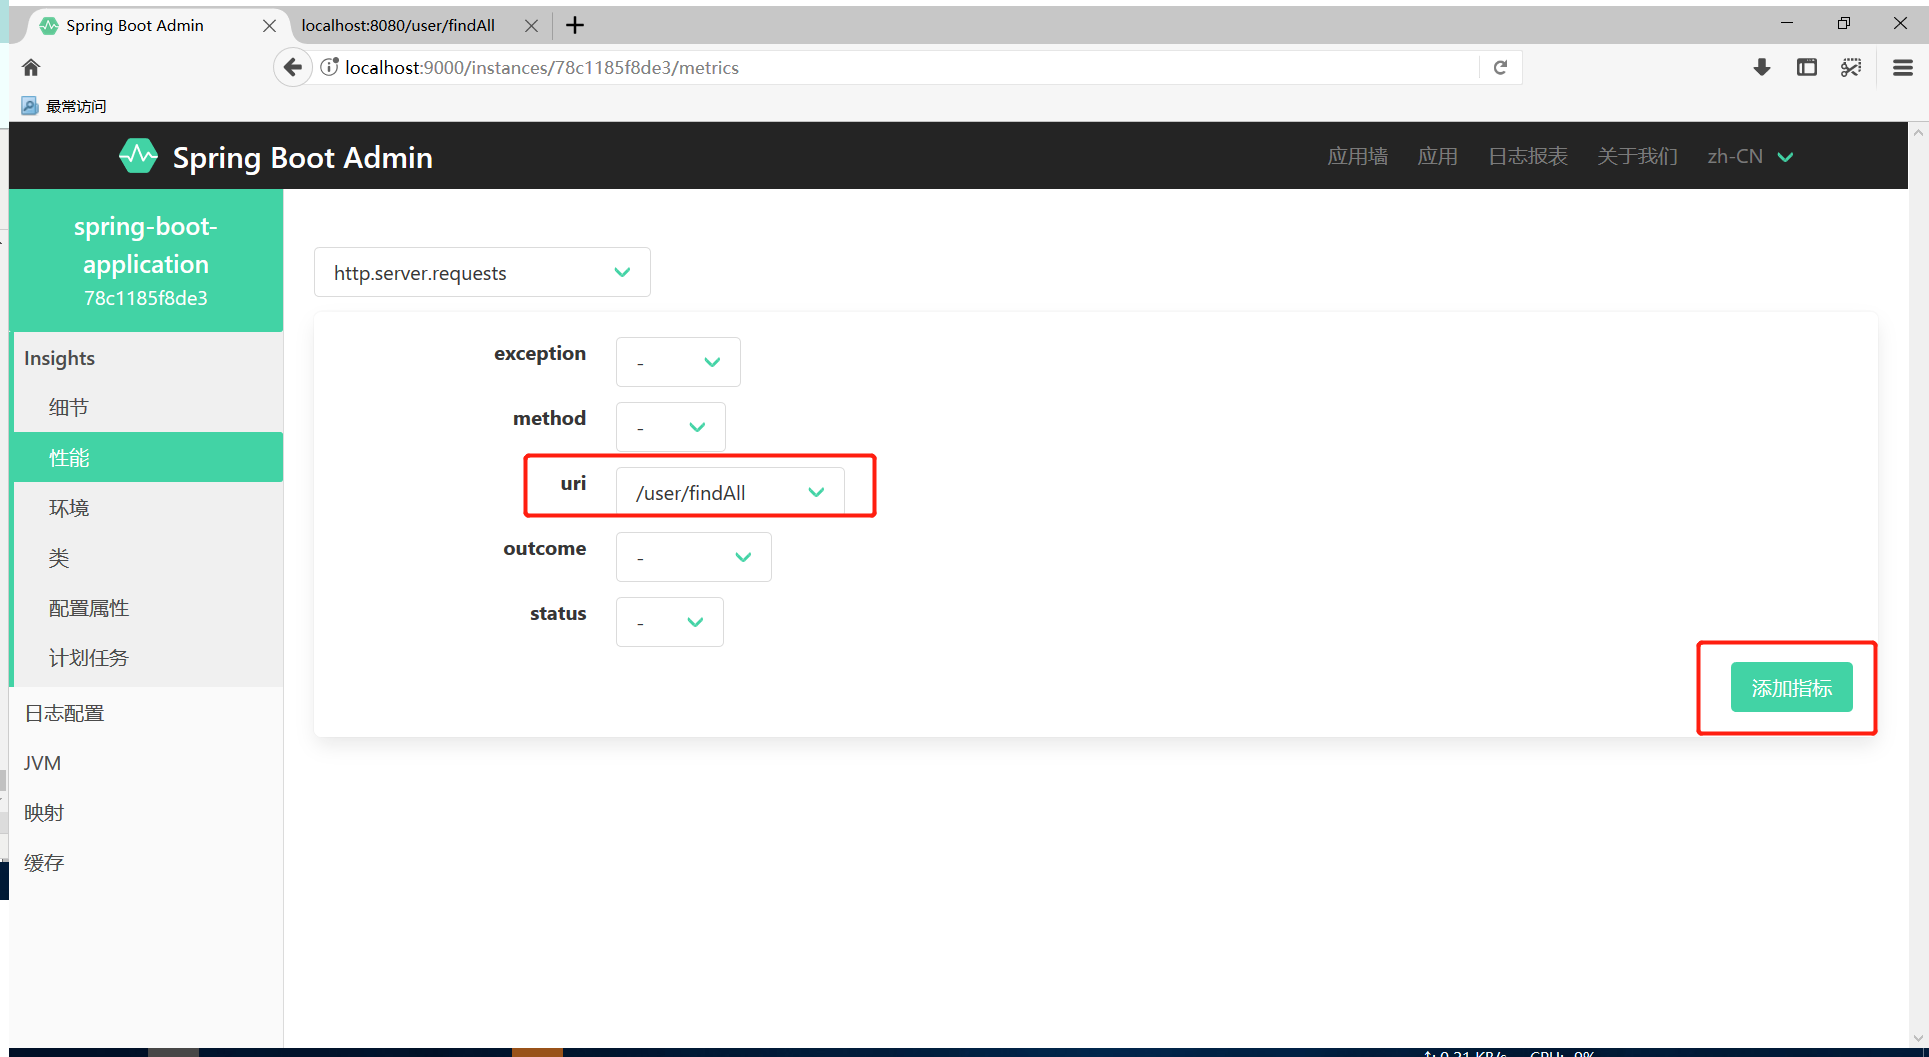Open 类 in the sidebar

[x=148, y=557]
